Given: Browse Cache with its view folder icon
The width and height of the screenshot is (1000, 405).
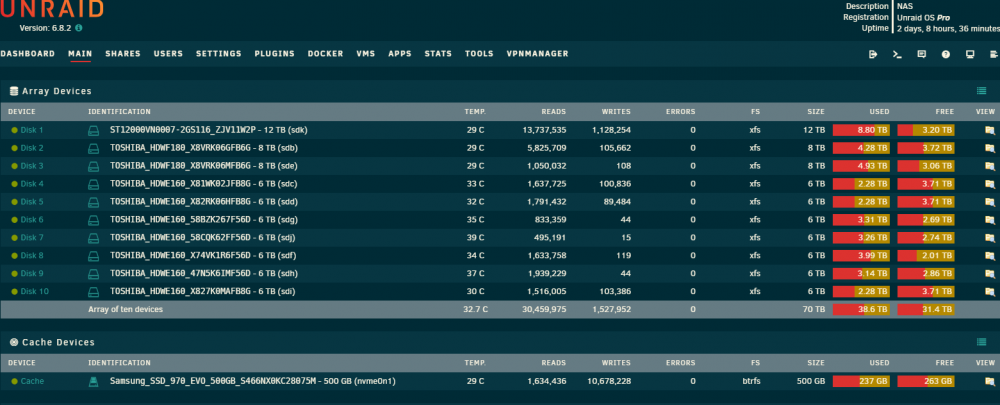Looking at the screenshot, I should 989,381.
